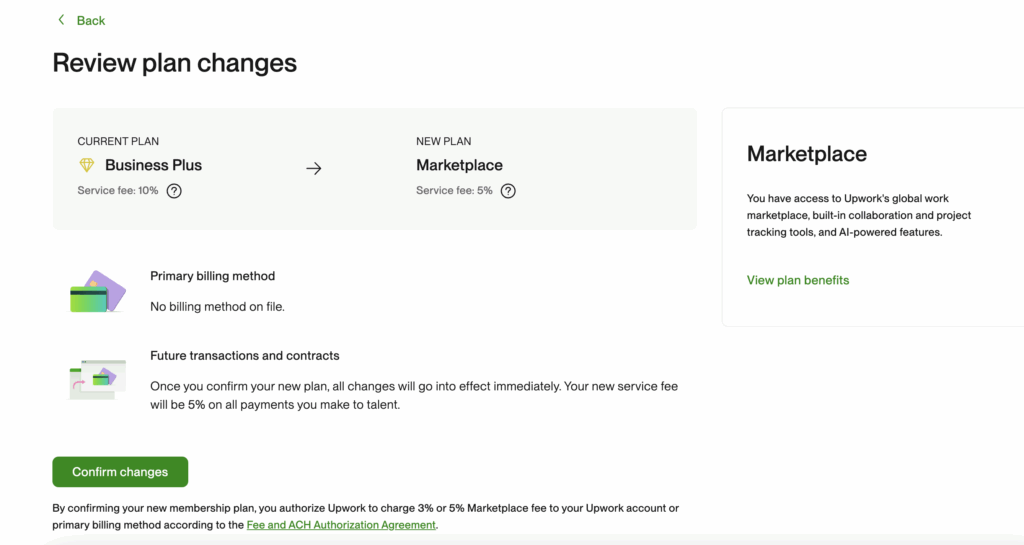1024x545 pixels.
Task: Click the future transactions illustration
Action: tap(98, 379)
